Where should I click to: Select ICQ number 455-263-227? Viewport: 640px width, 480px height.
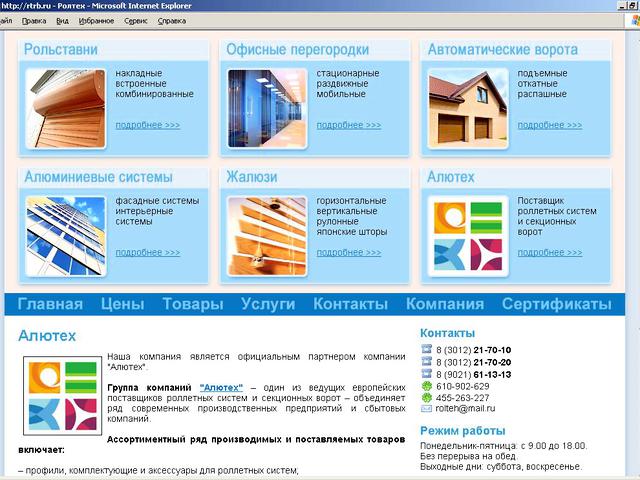tap(462, 398)
